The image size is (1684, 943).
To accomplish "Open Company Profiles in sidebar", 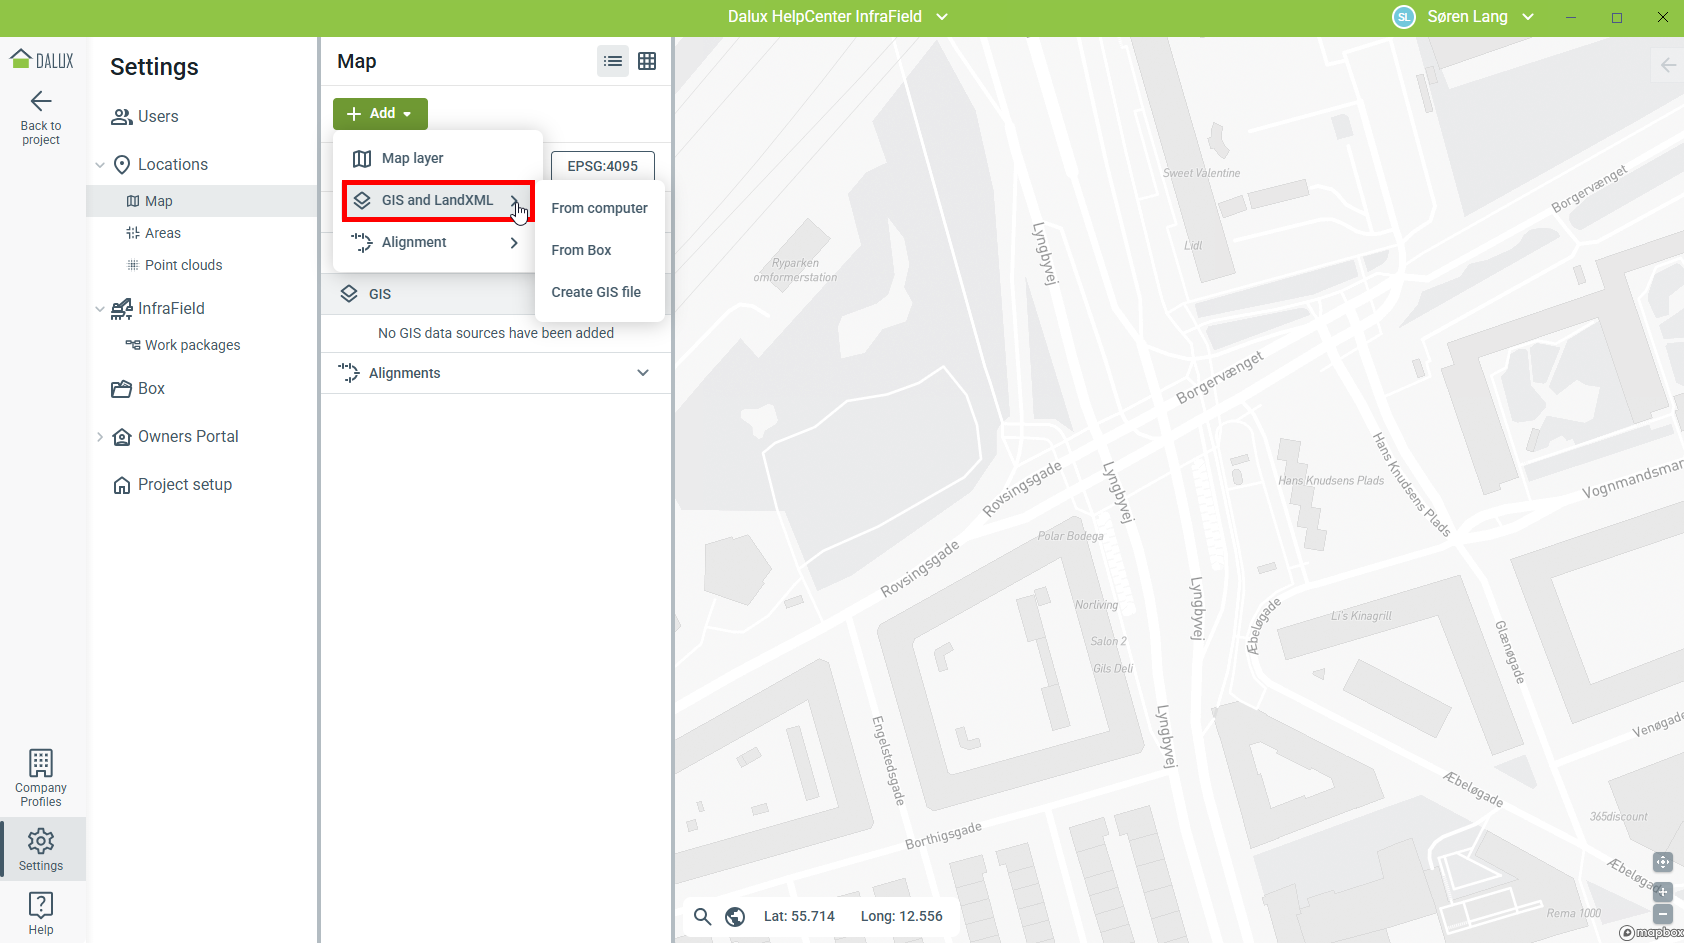I will [41, 778].
